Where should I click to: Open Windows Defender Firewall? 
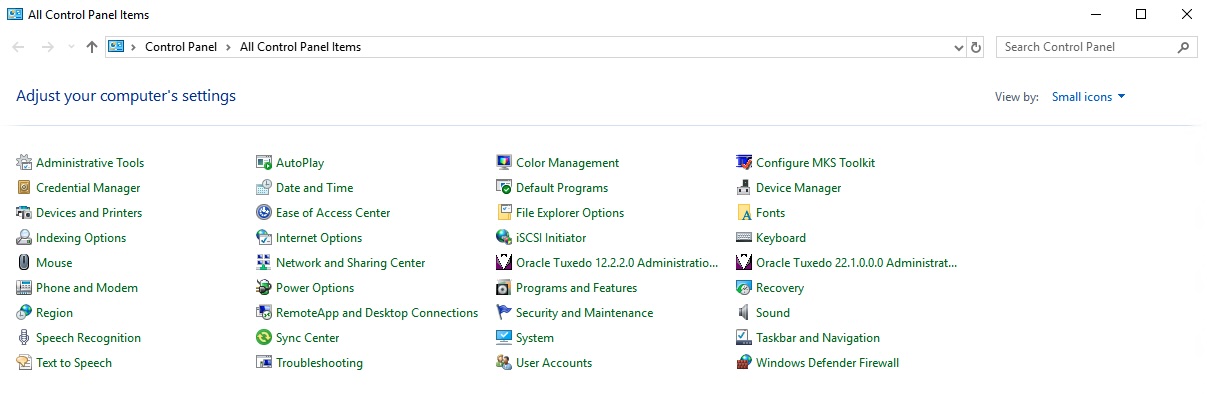coord(827,363)
